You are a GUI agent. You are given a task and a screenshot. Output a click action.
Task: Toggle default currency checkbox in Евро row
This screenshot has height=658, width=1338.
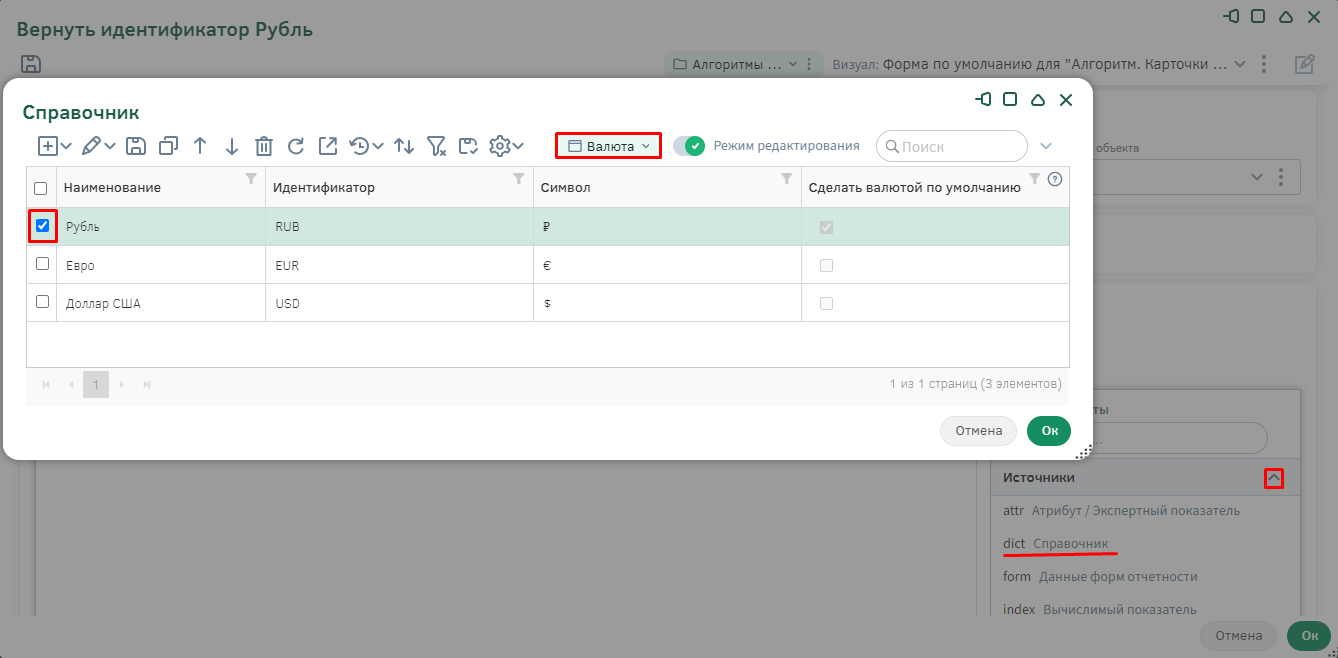point(826,265)
